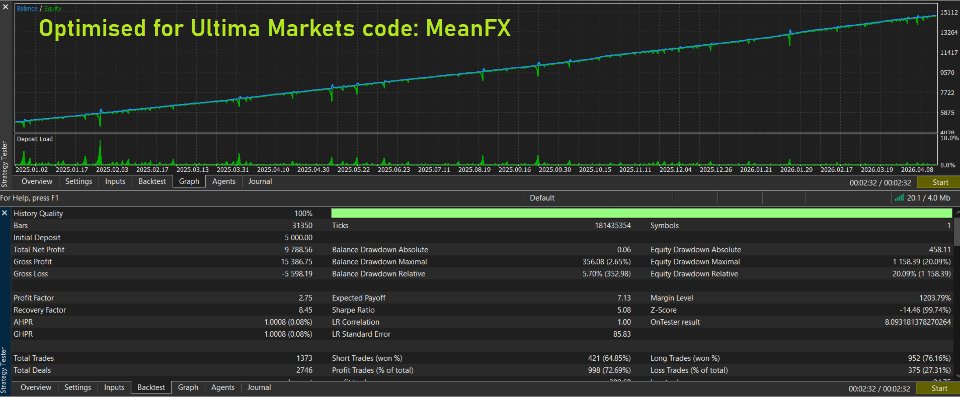This screenshot has height=397, width=960.
Task: Open Inputs tab in statistics panel
Action: point(114,387)
